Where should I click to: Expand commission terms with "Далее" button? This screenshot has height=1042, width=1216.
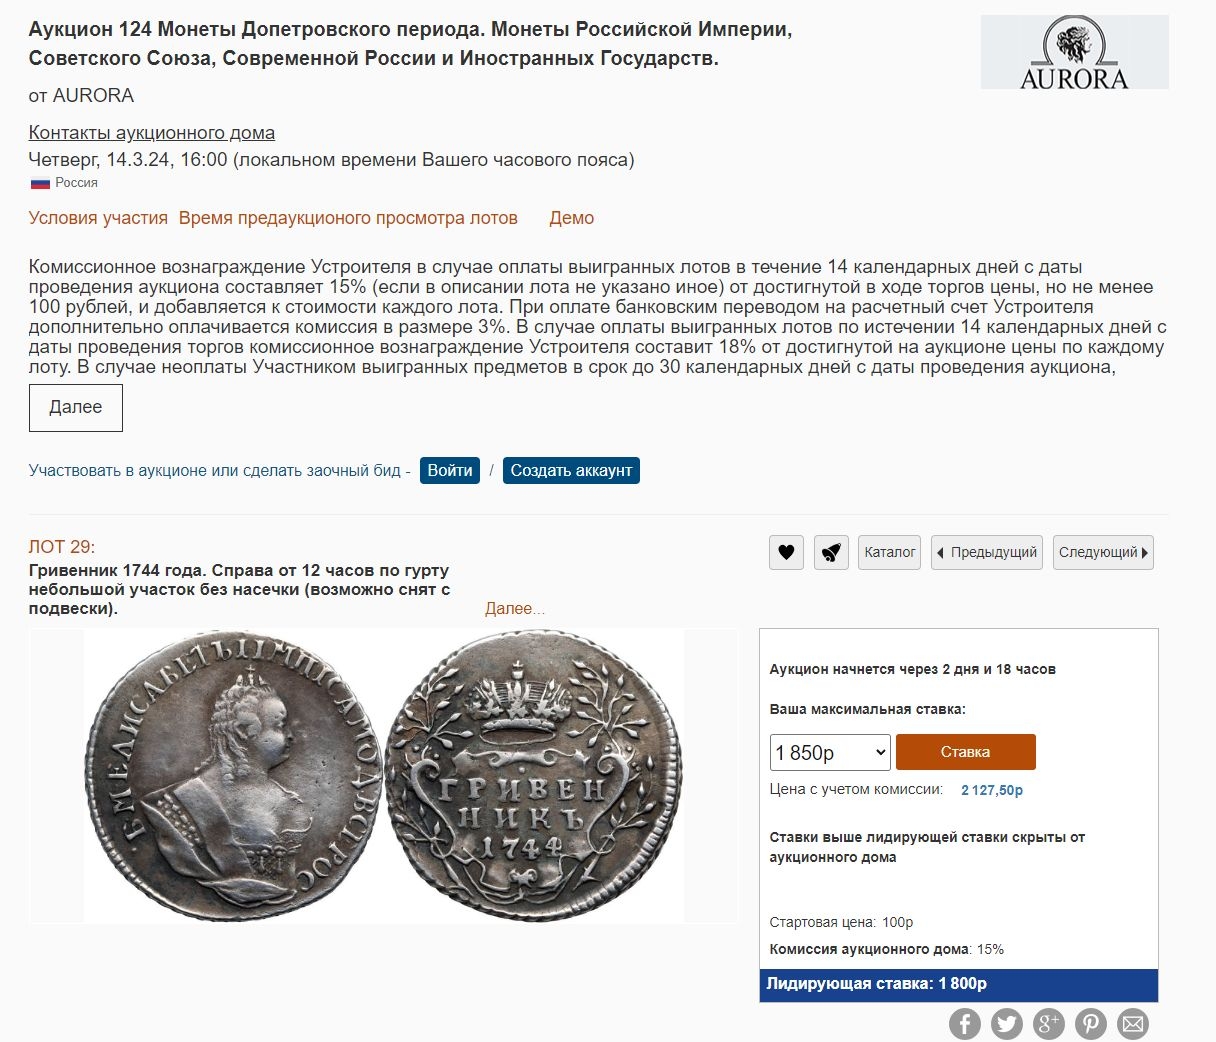pyautogui.click(x=76, y=407)
